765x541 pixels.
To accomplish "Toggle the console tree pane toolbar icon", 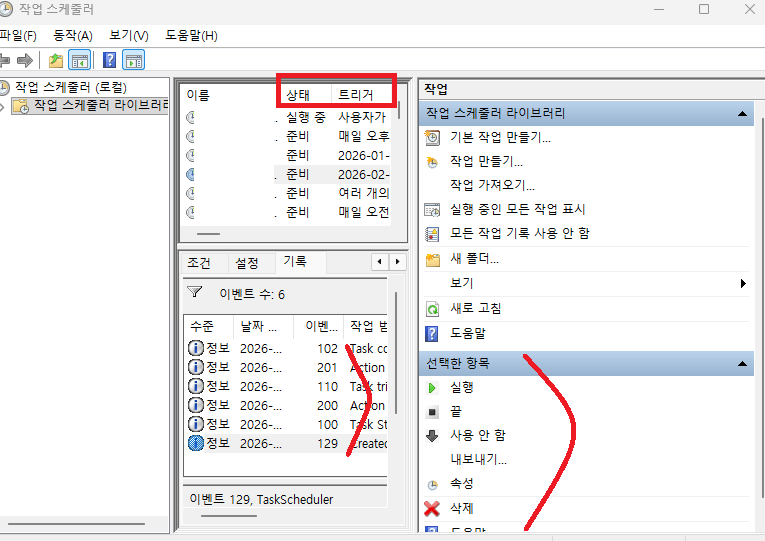I will pyautogui.click(x=79, y=61).
